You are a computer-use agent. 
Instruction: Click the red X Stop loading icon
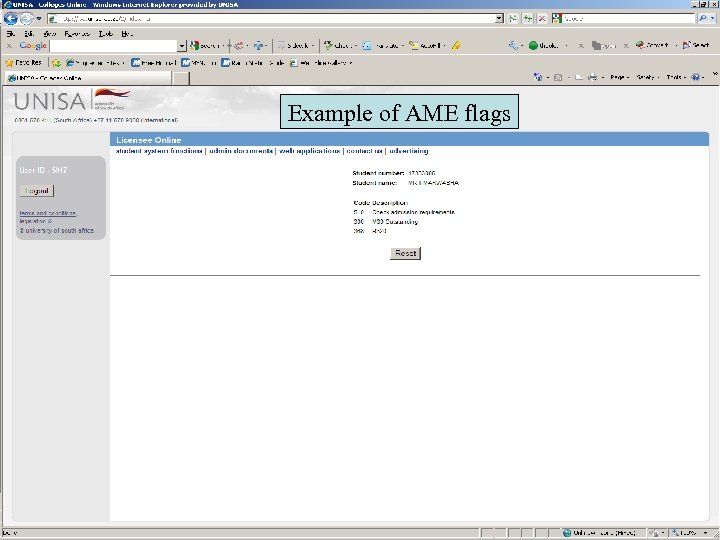pos(542,19)
